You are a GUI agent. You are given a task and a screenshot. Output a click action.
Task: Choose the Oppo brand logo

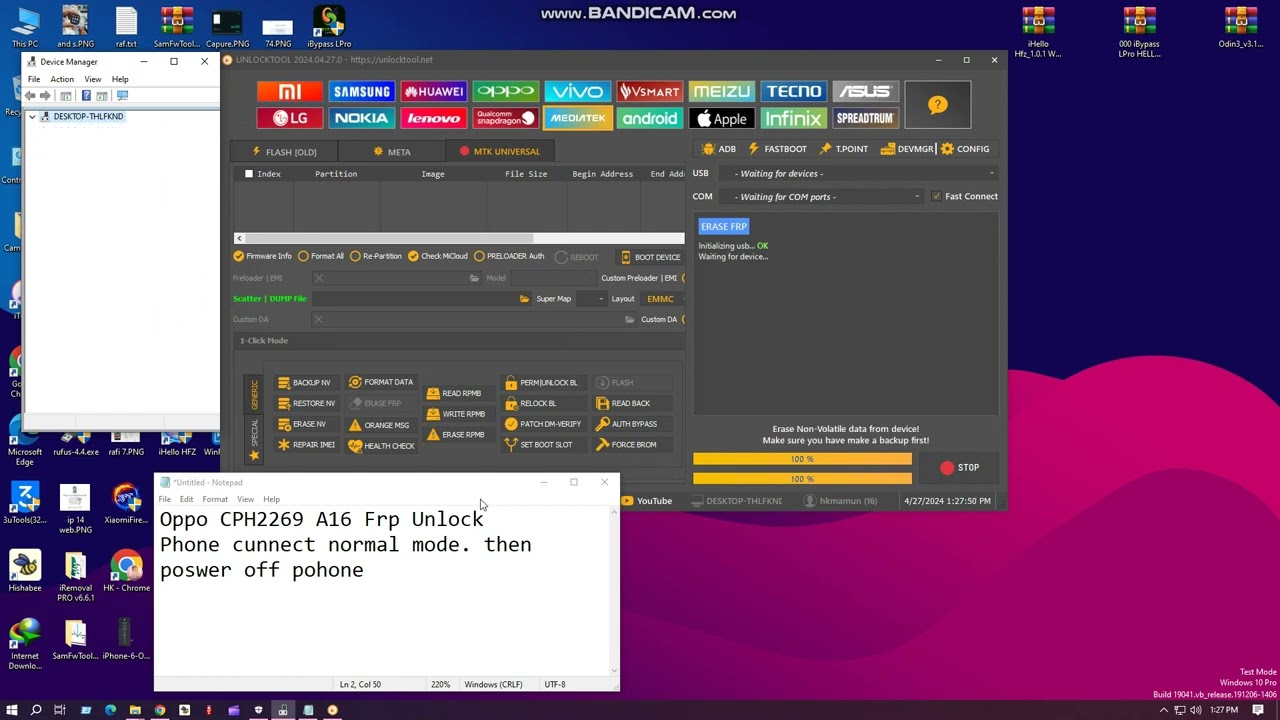click(505, 92)
